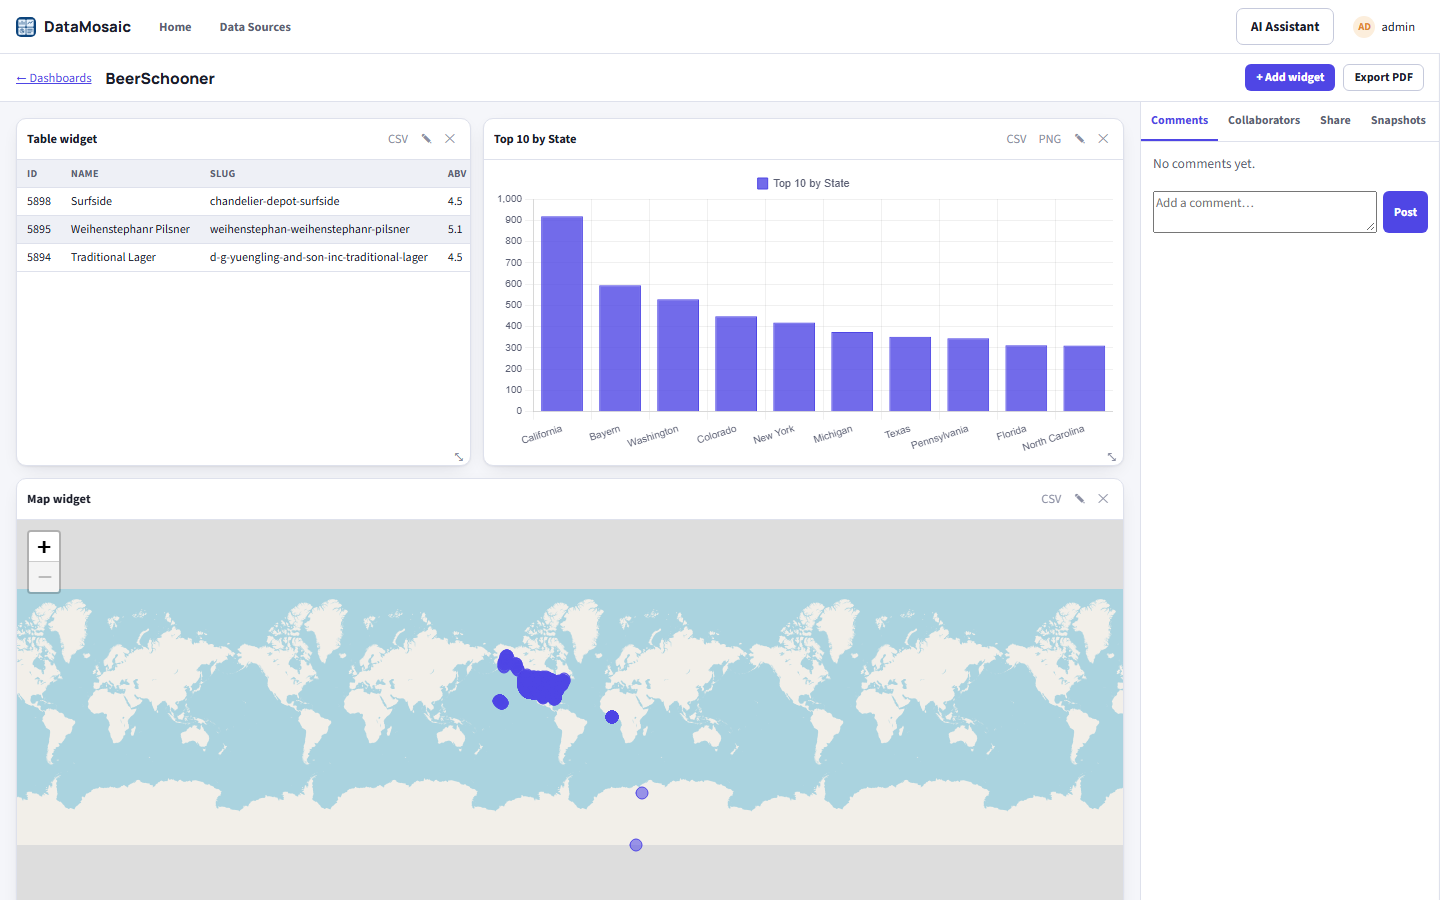Open the Snapshots tab
Viewport: 1440px width, 900px height.
click(1398, 120)
